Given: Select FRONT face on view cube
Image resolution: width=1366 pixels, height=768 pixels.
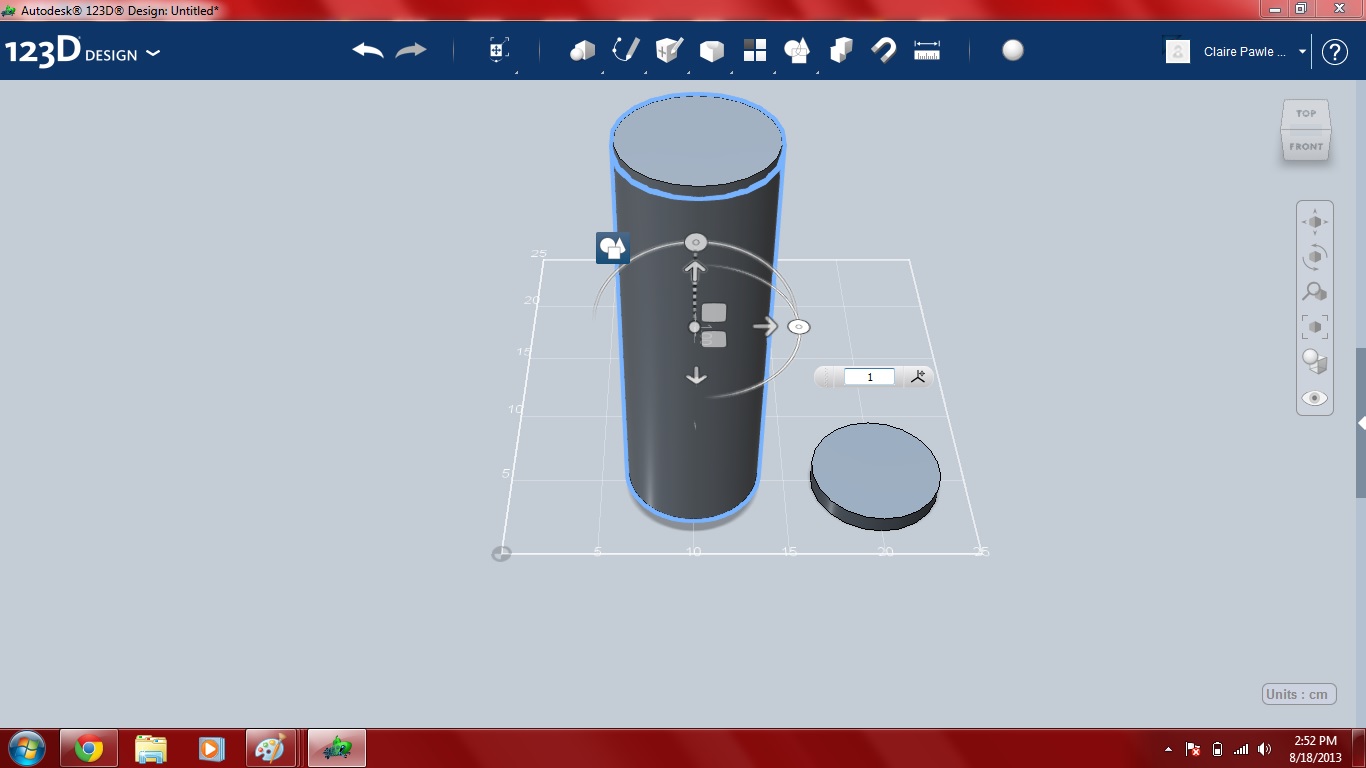Looking at the screenshot, I should 1306,146.
